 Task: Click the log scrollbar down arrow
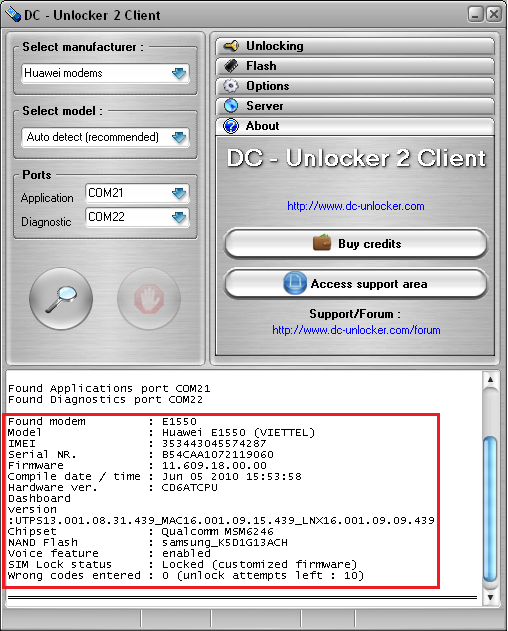point(490,597)
